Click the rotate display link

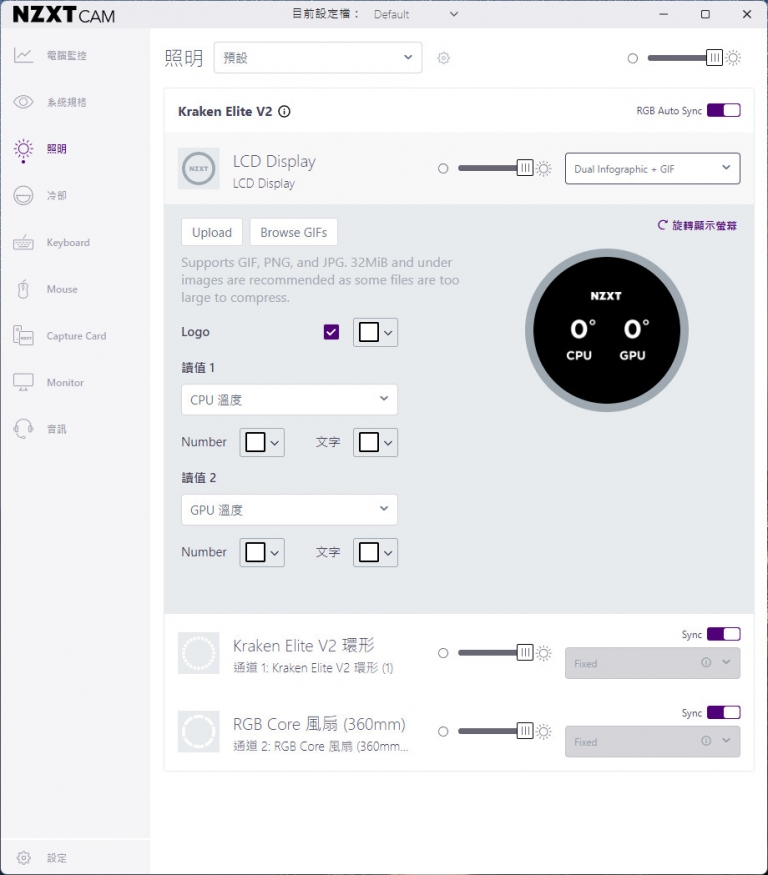click(x=697, y=225)
